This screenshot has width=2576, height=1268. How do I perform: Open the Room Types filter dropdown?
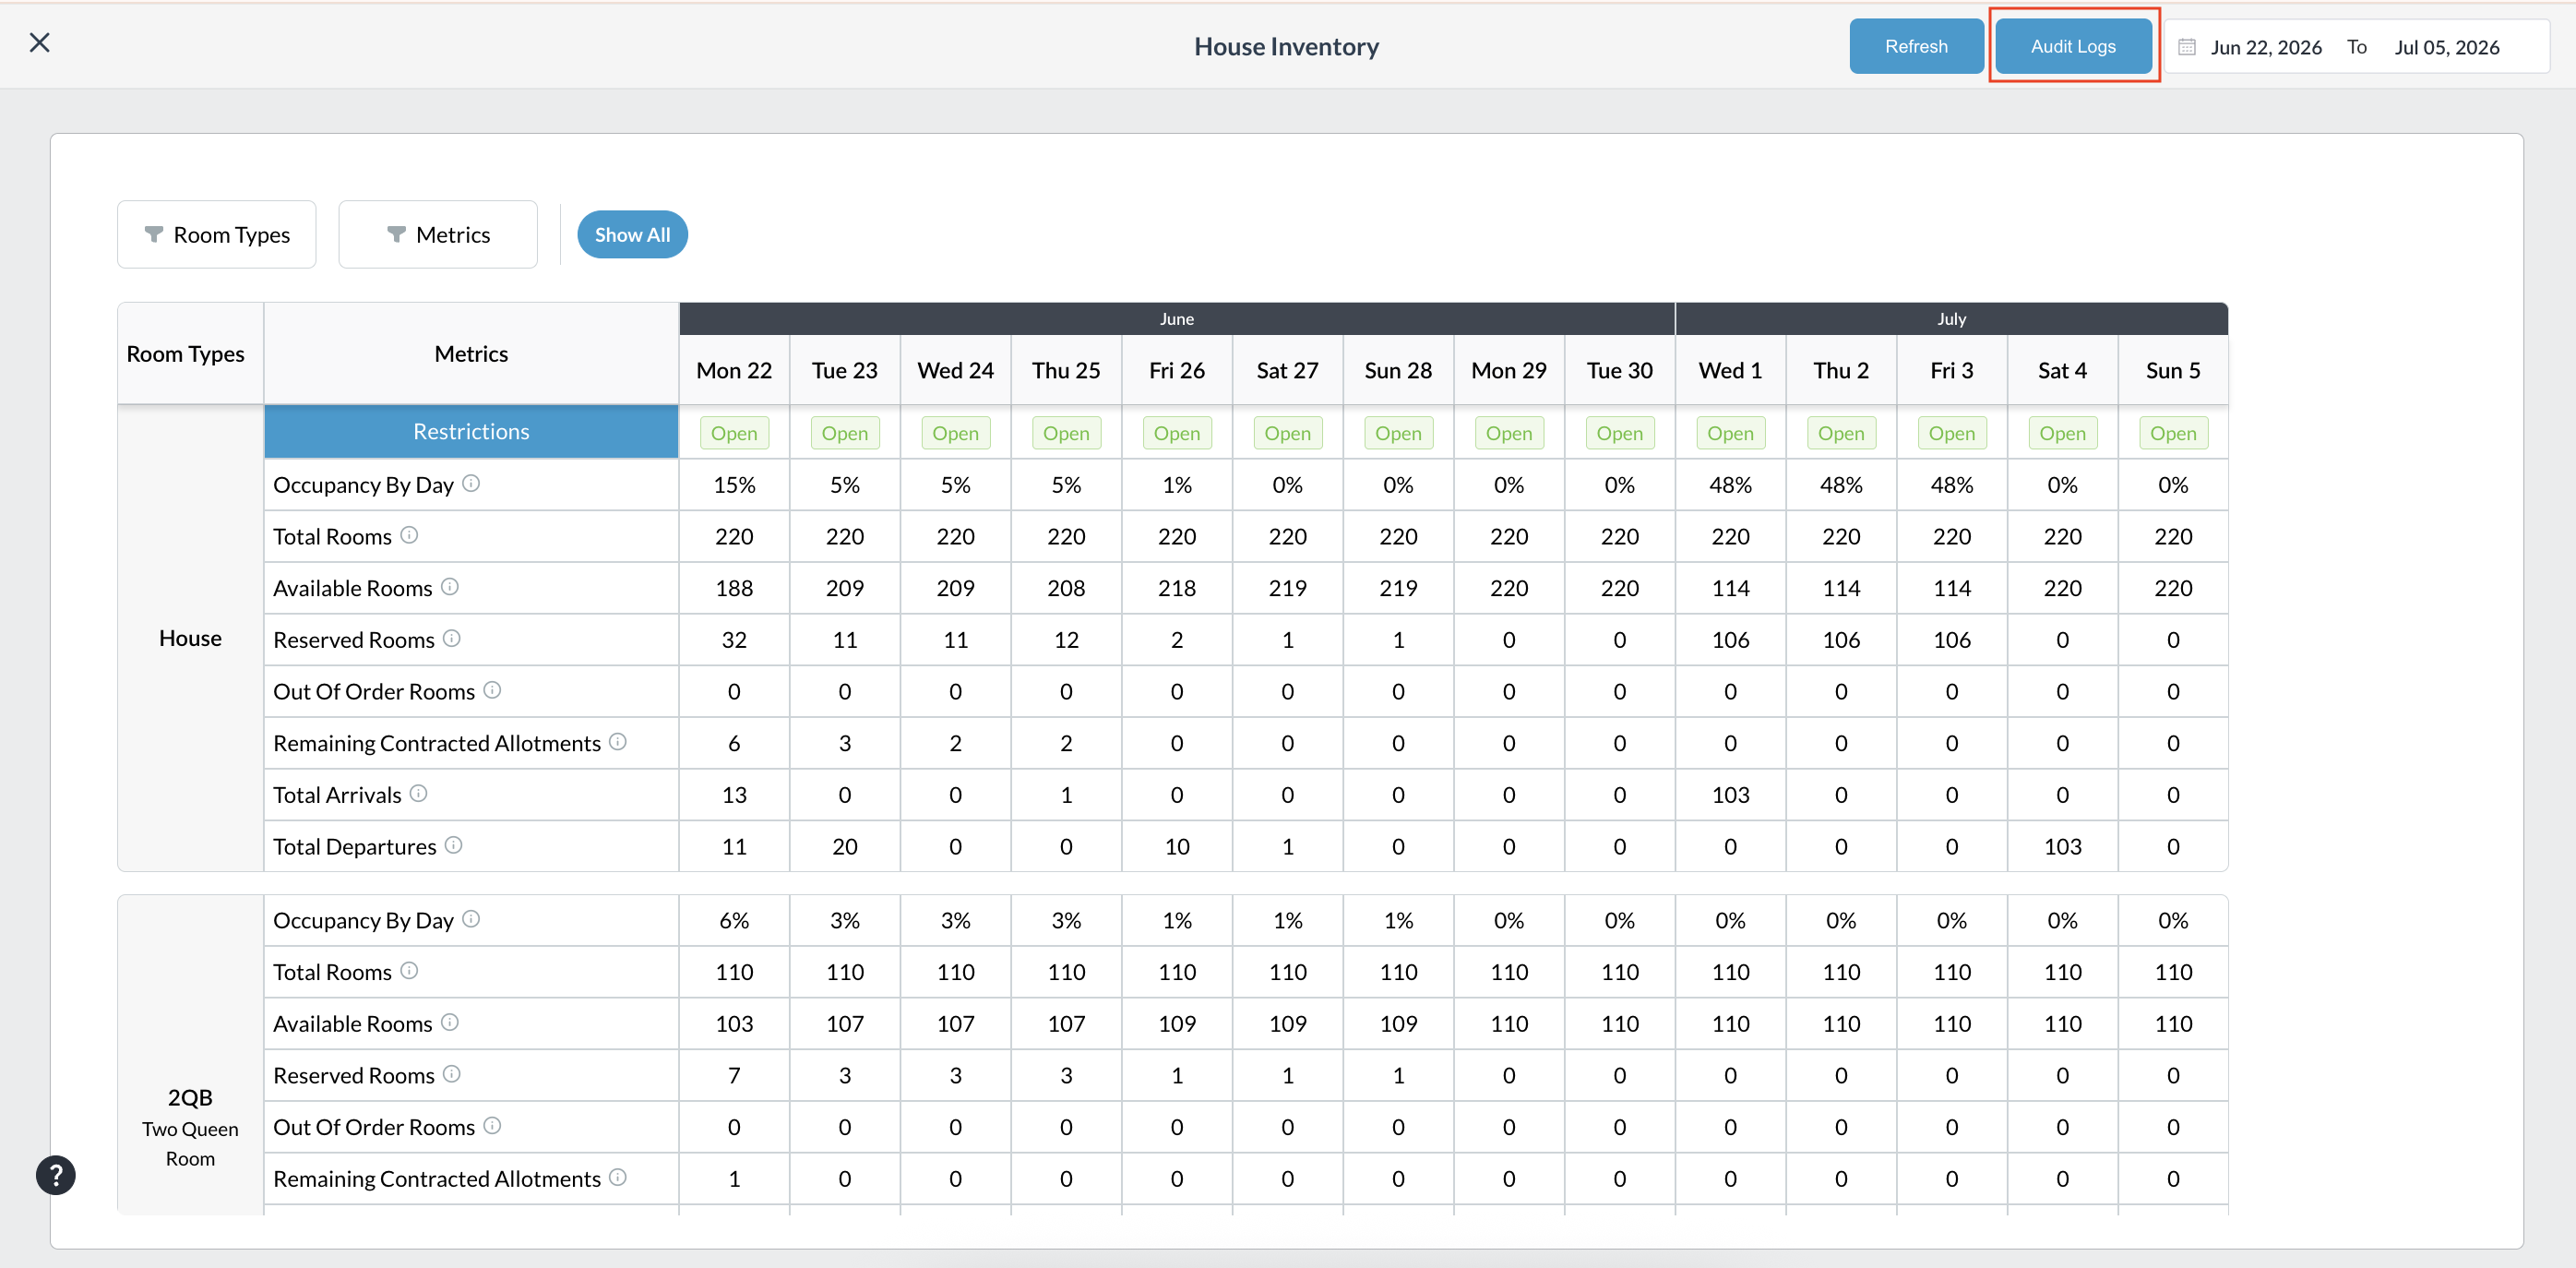[x=217, y=234]
